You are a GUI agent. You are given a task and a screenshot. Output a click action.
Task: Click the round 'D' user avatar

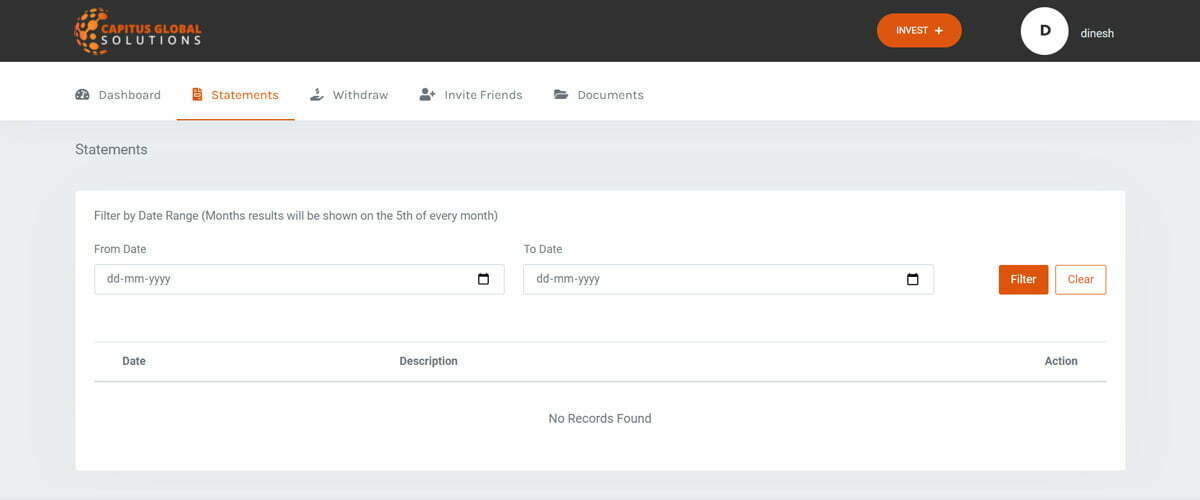(1044, 31)
